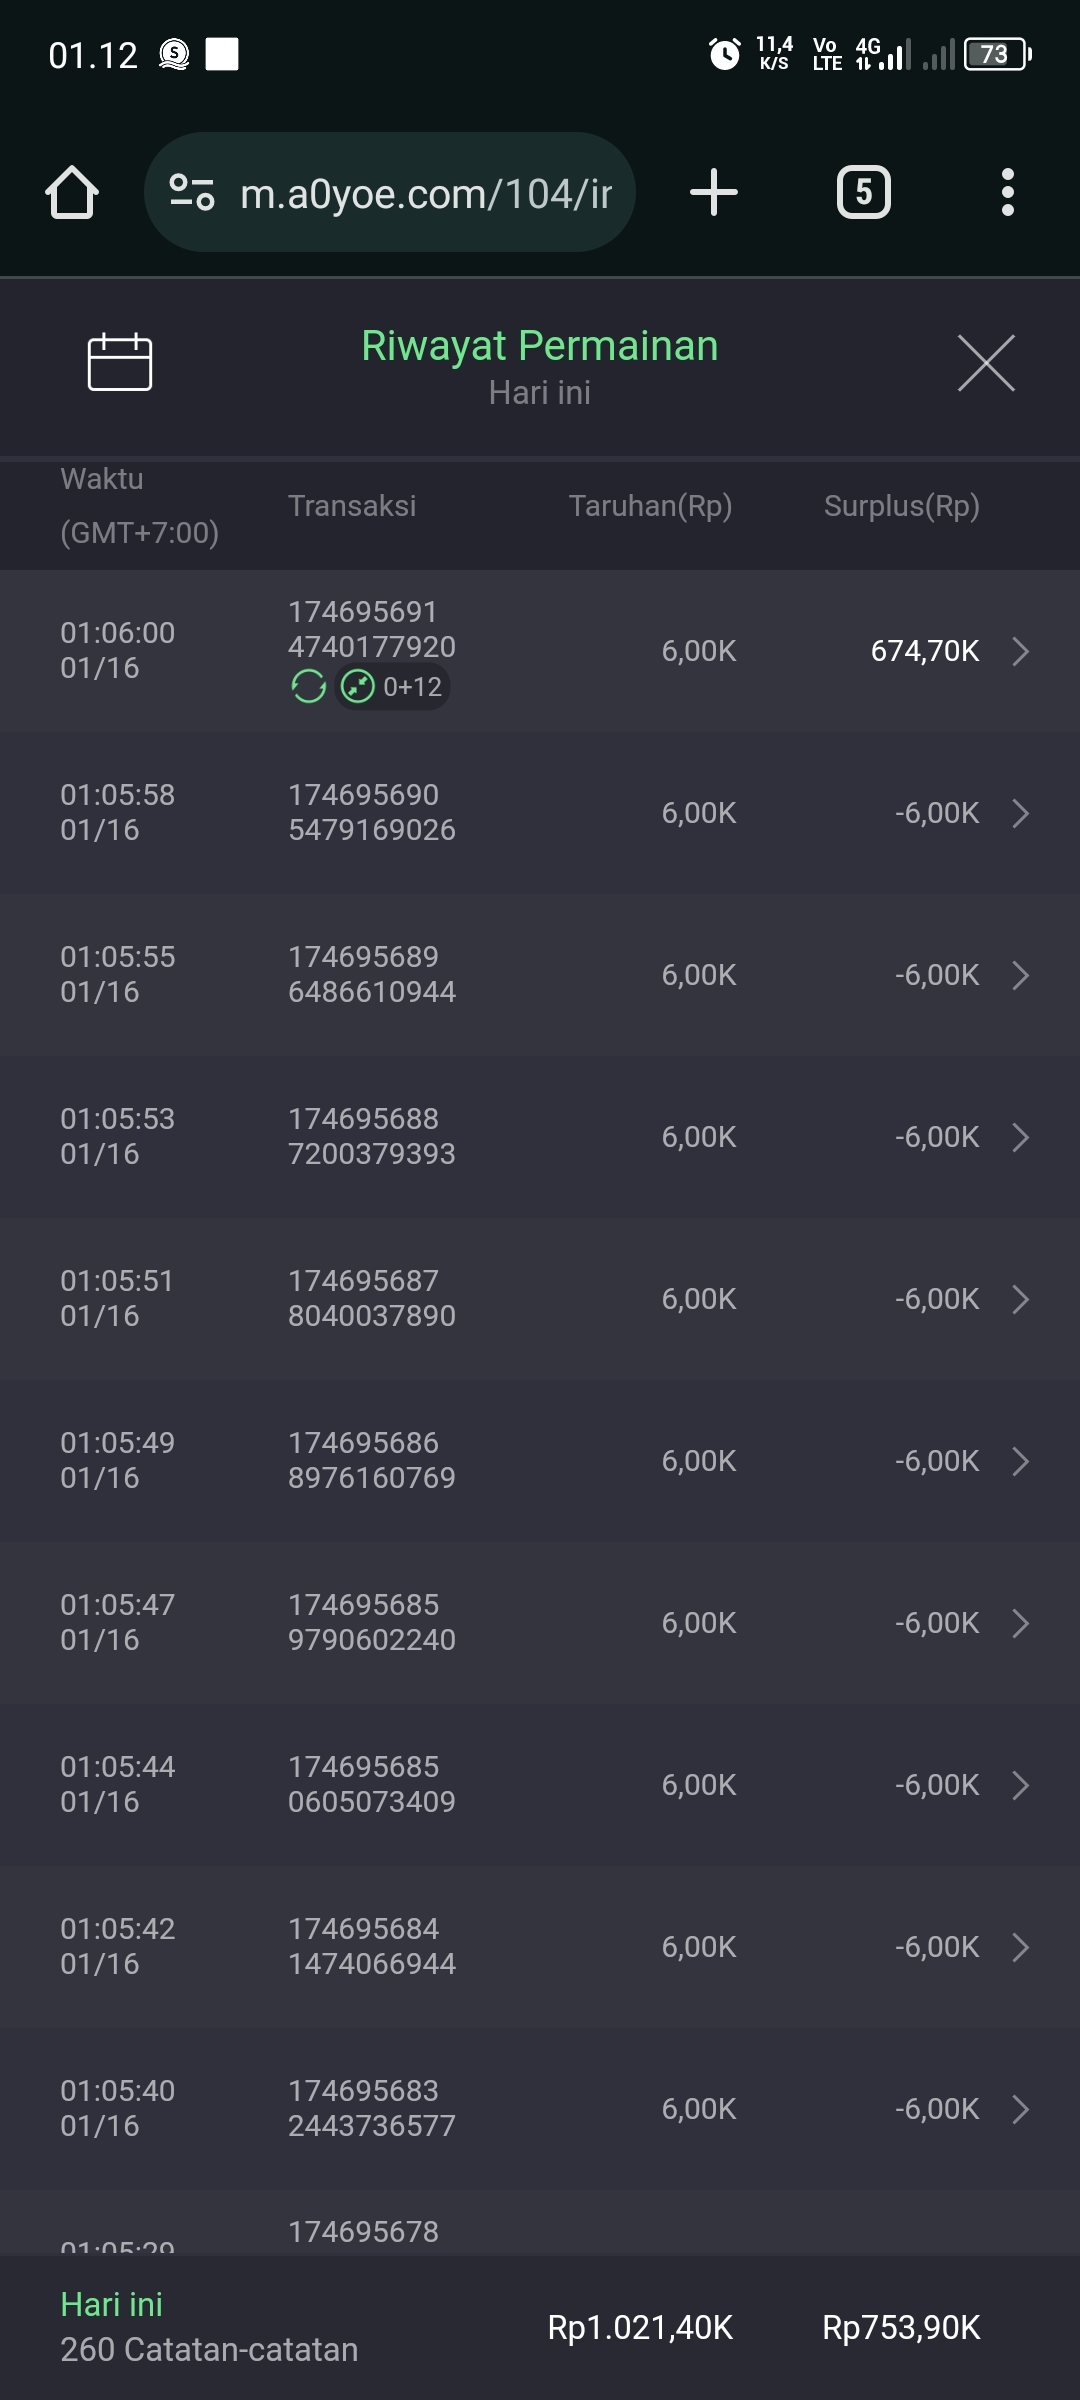The image size is (1080, 2400).
Task: Open details chevron for 01:05:51 bet
Action: (x=1020, y=1299)
